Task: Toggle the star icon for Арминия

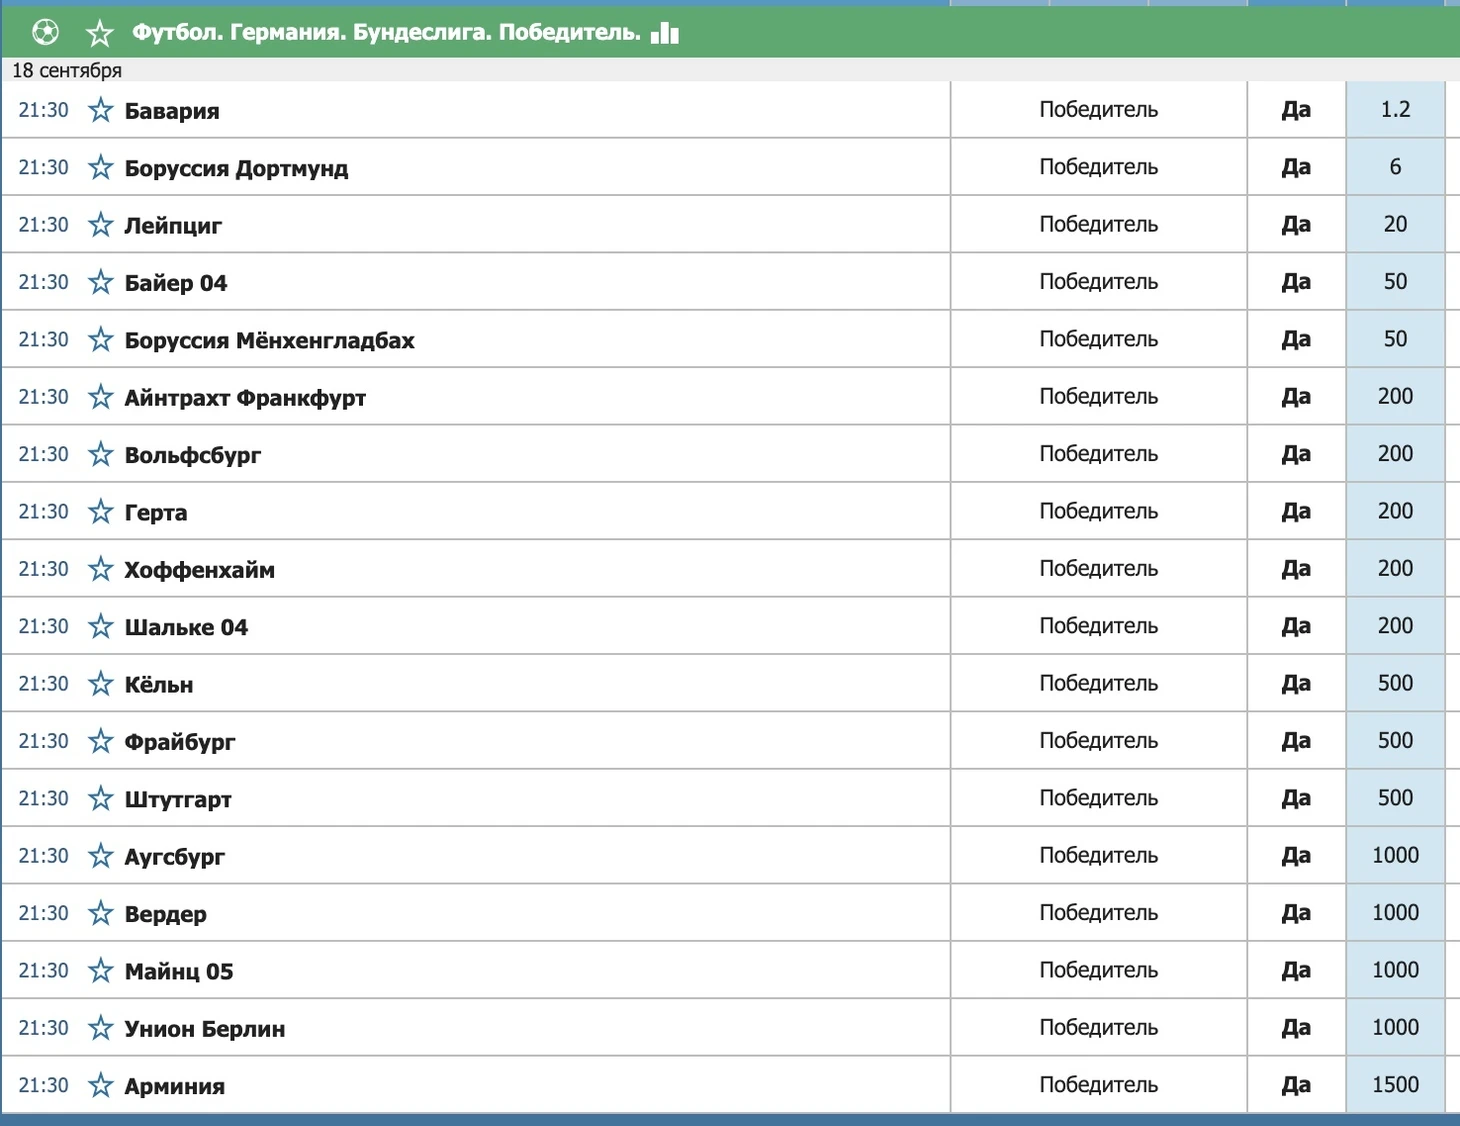Action: (101, 1085)
